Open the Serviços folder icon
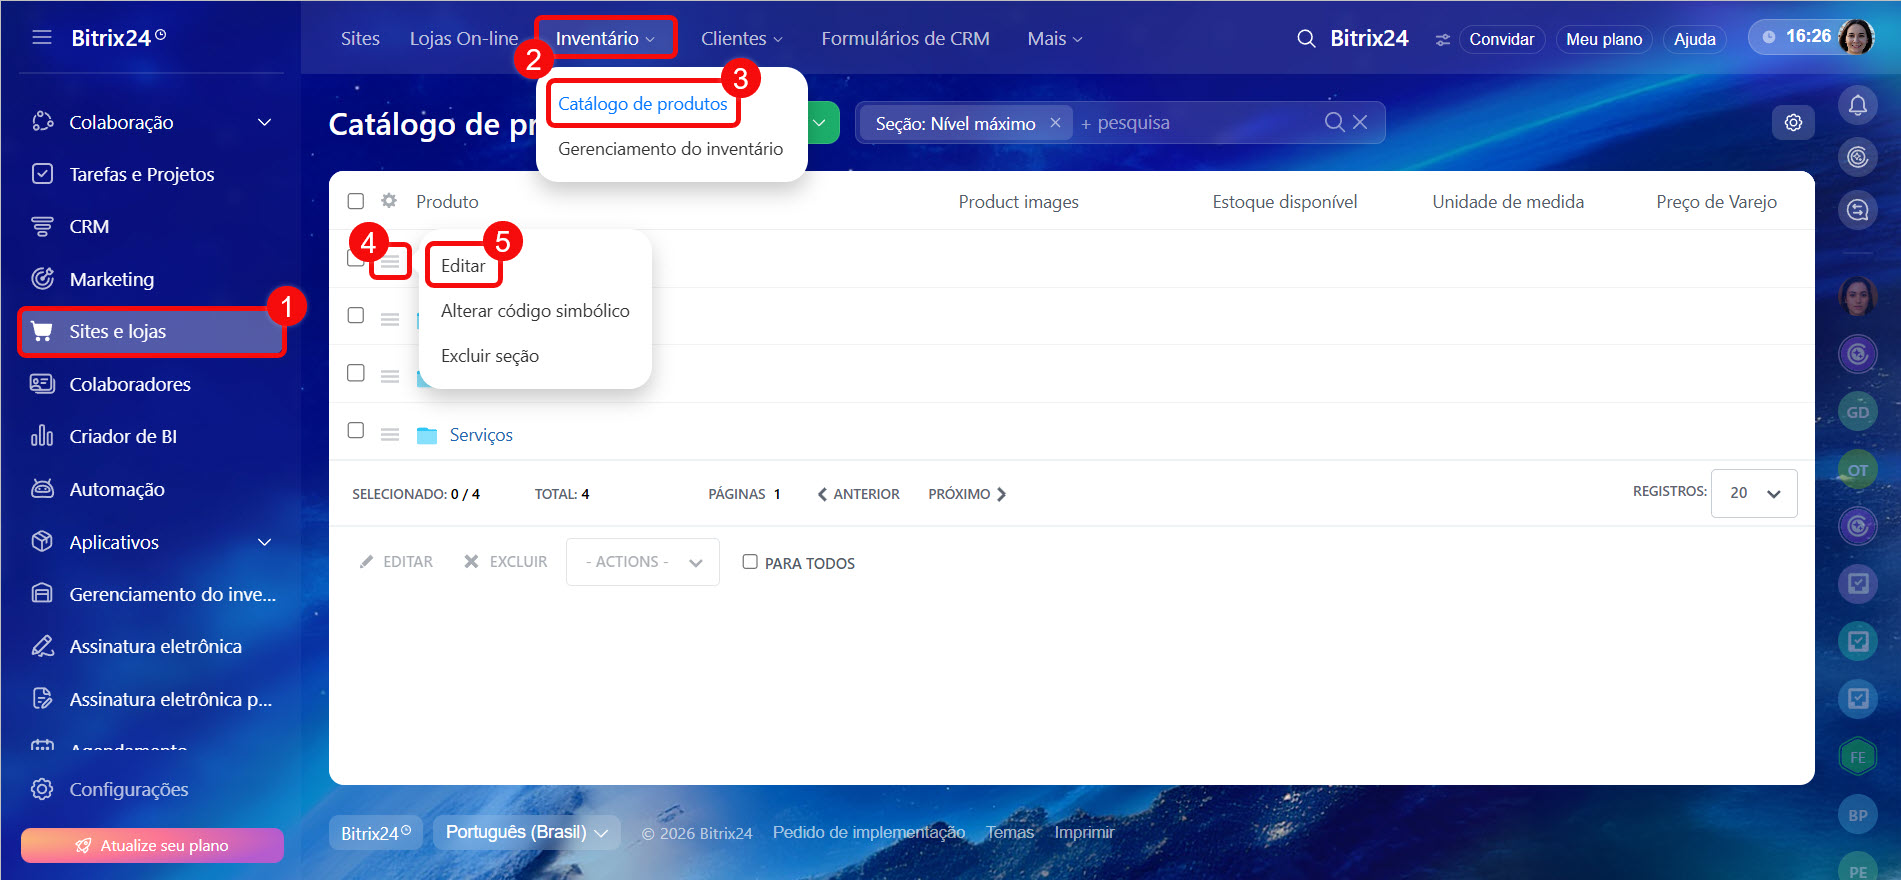Screen dimensions: 1901x880 (x=427, y=435)
